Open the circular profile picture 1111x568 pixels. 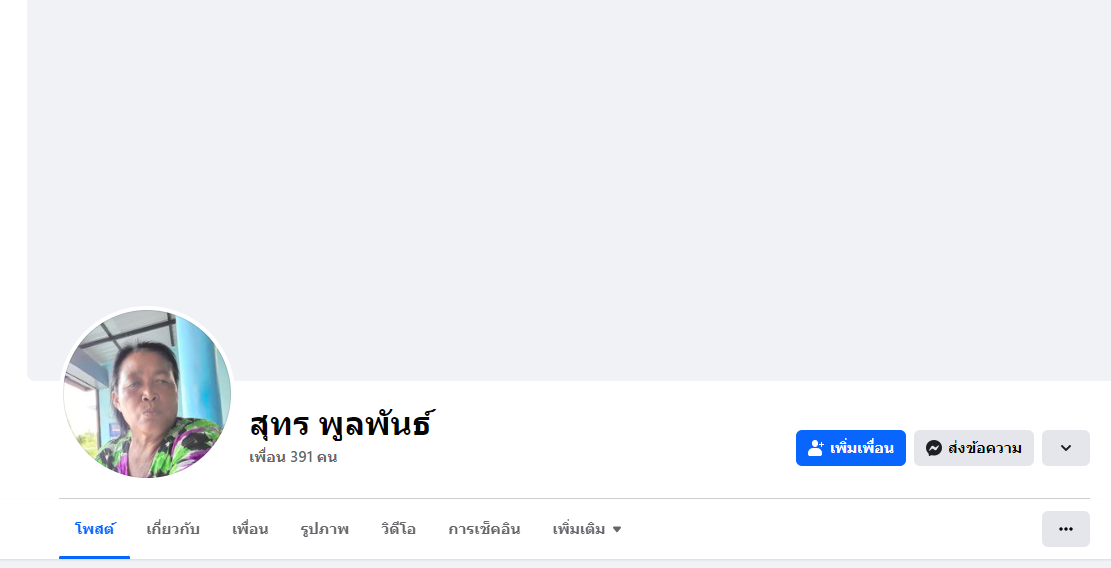(147, 393)
